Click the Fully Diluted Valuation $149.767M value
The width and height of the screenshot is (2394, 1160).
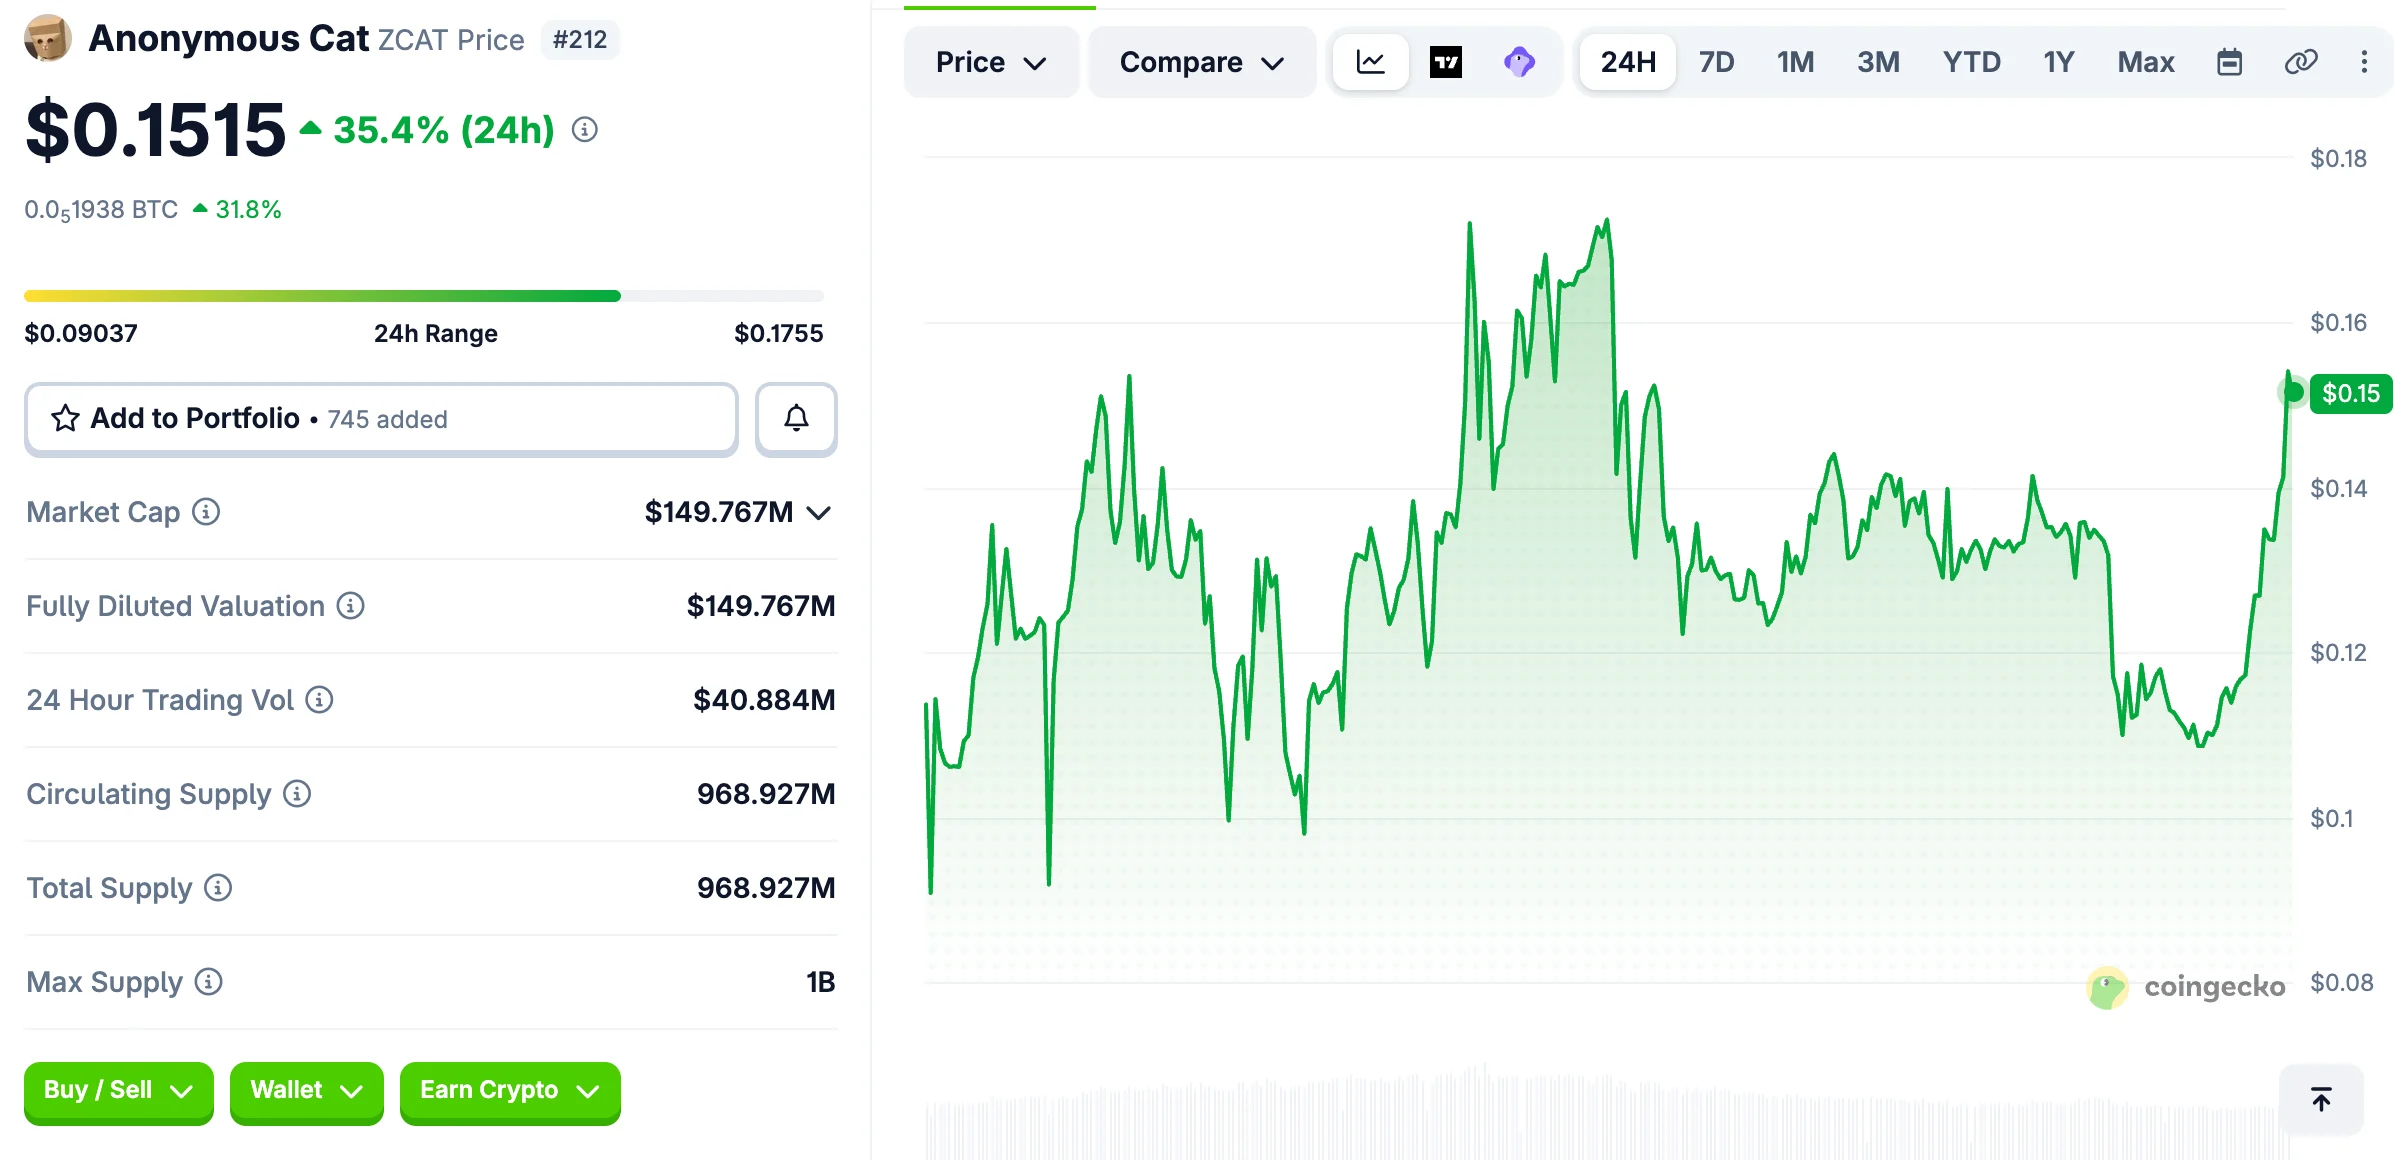pos(761,606)
